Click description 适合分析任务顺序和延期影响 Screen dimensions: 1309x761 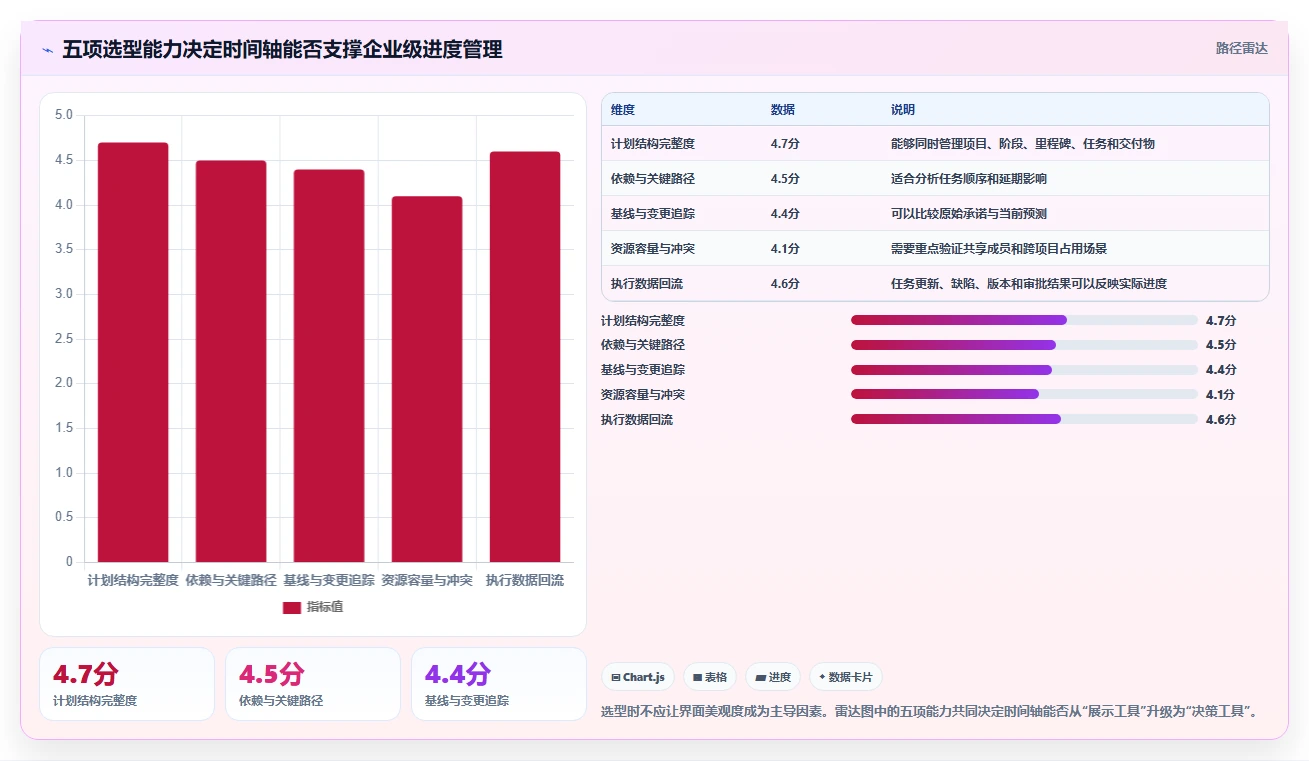(969, 179)
